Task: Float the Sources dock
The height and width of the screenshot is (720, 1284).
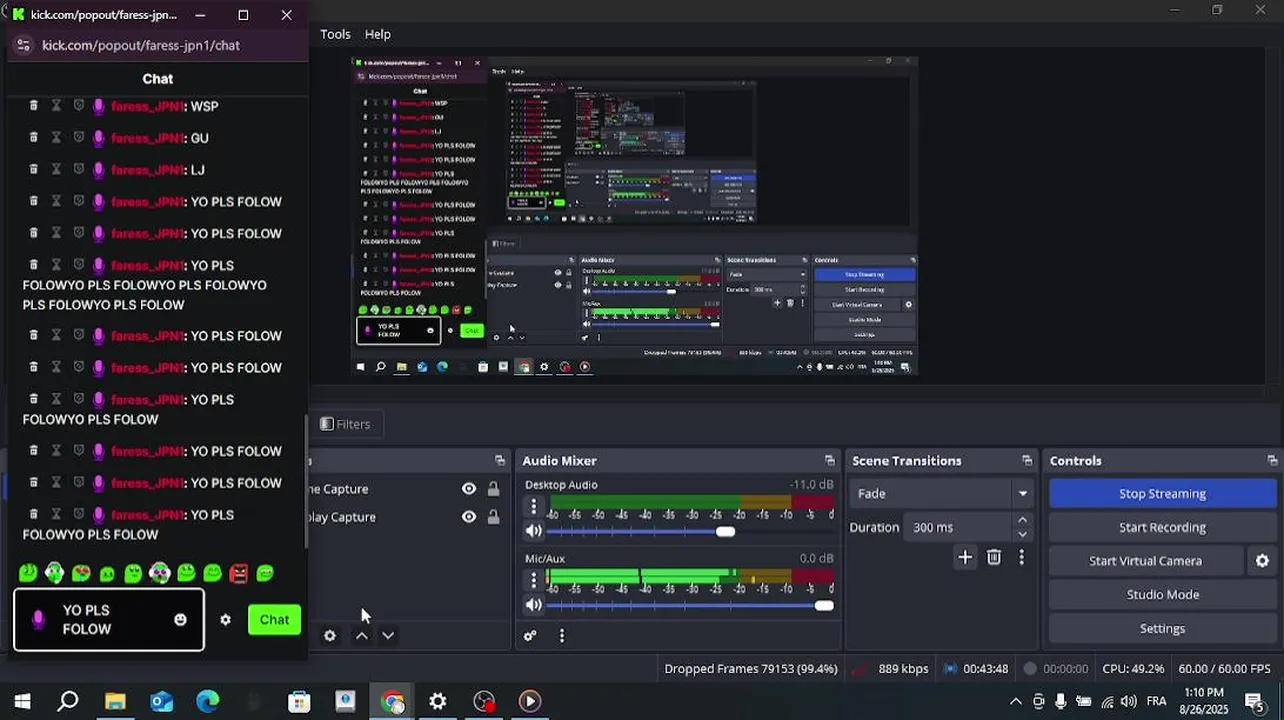Action: click(x=500, y=461)
